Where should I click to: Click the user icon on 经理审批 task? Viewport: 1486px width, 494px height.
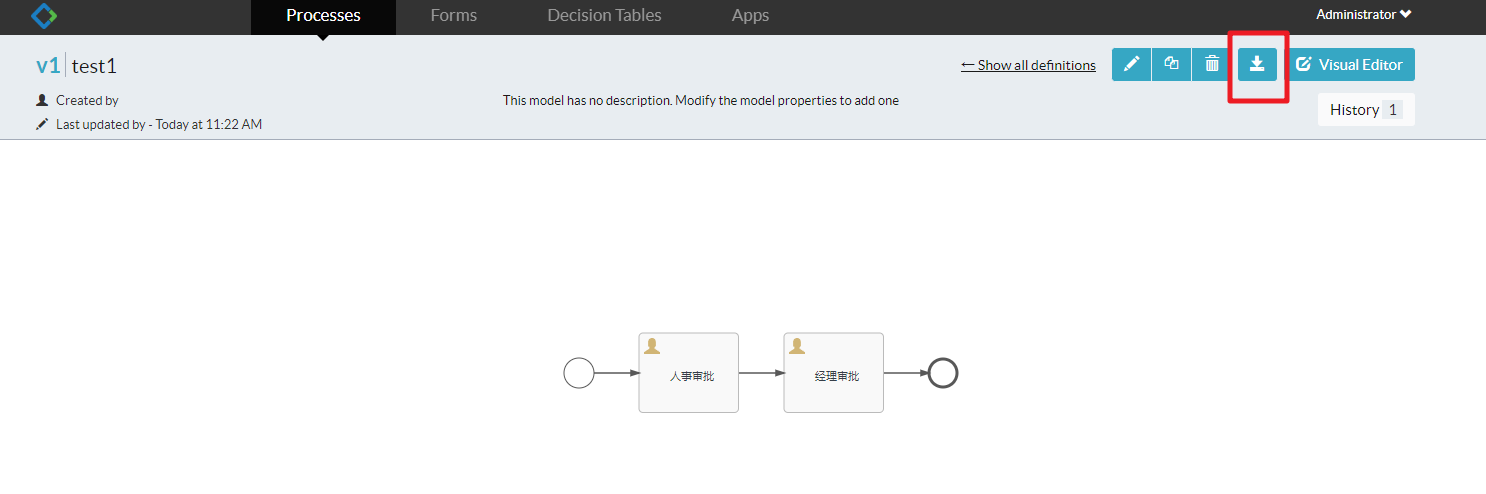(x=797, y=346)
